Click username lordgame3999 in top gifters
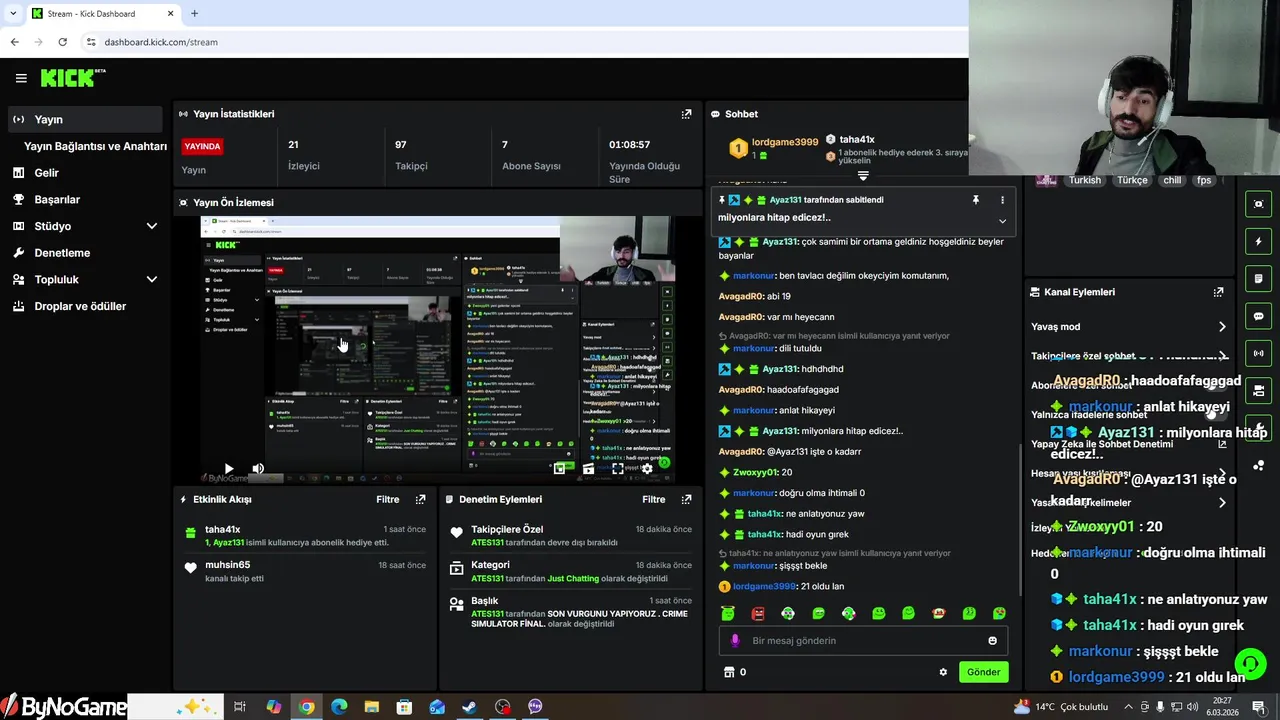 pyautogui.click(x=785, y=142)
